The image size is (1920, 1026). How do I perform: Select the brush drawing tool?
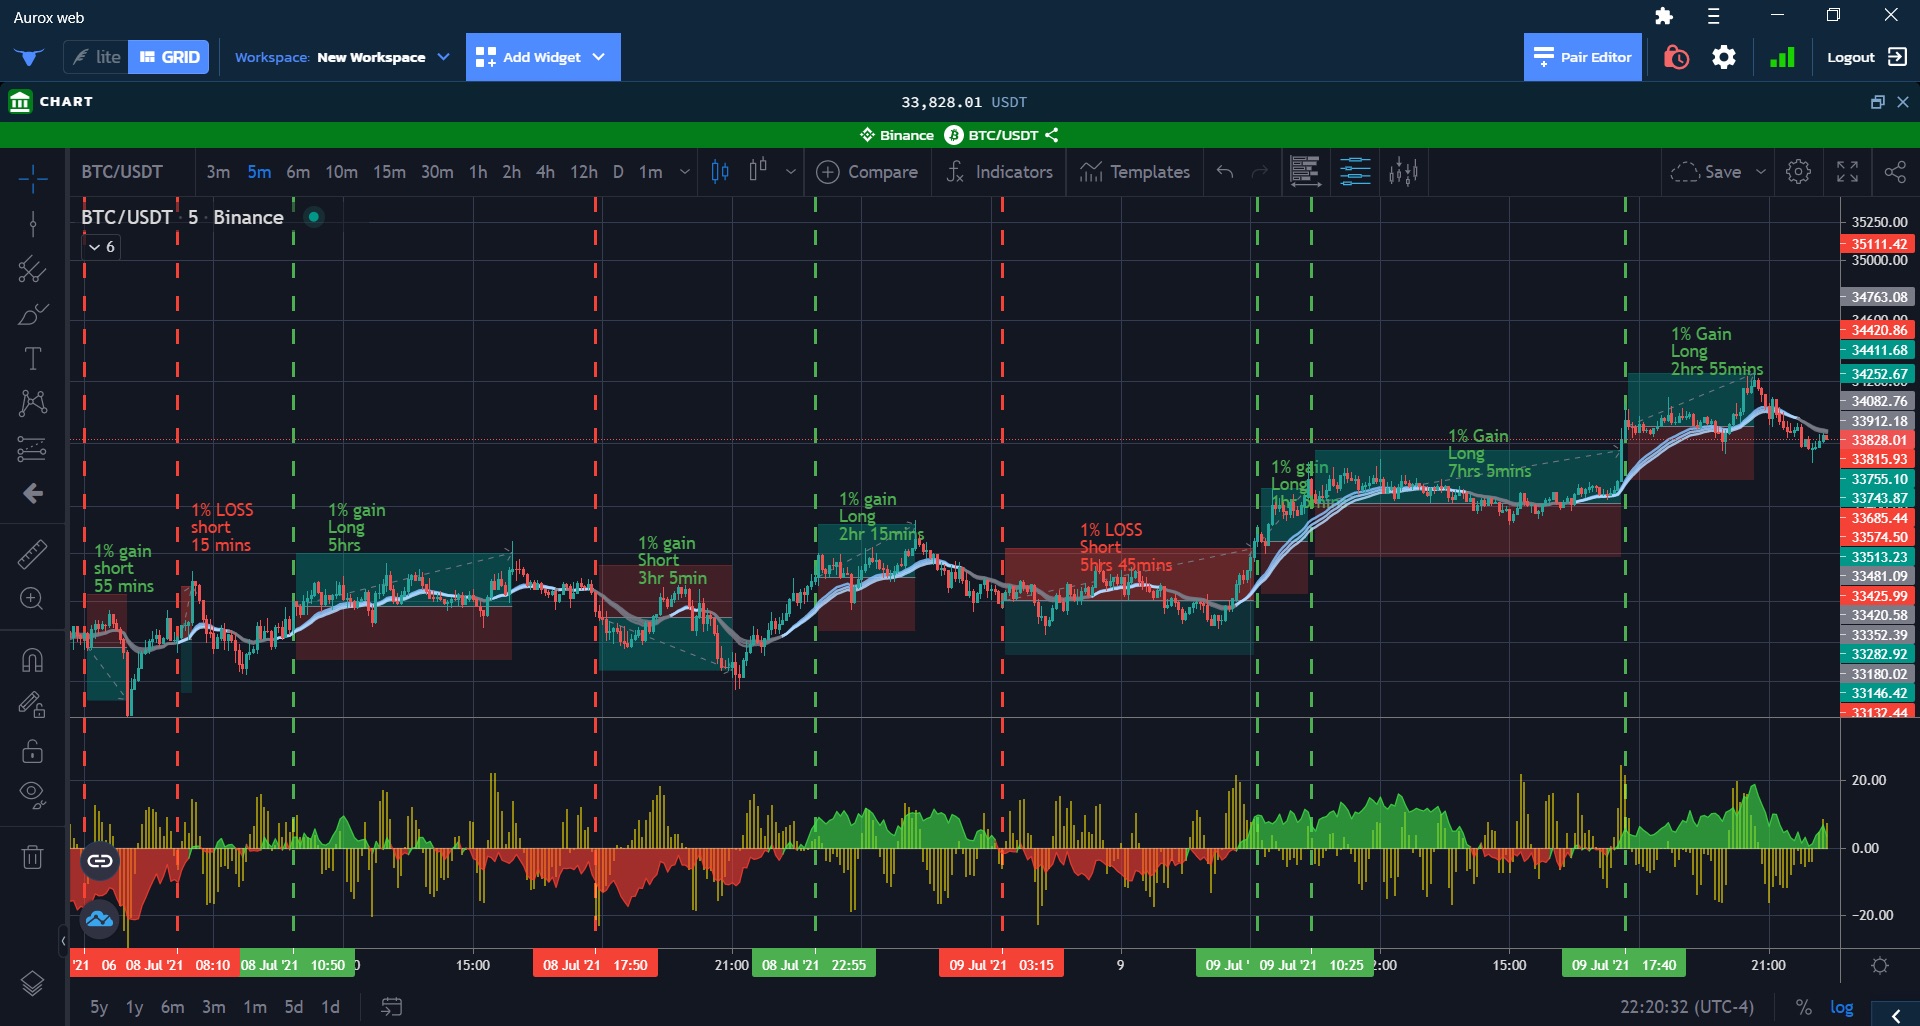click(x=33, y=313)
